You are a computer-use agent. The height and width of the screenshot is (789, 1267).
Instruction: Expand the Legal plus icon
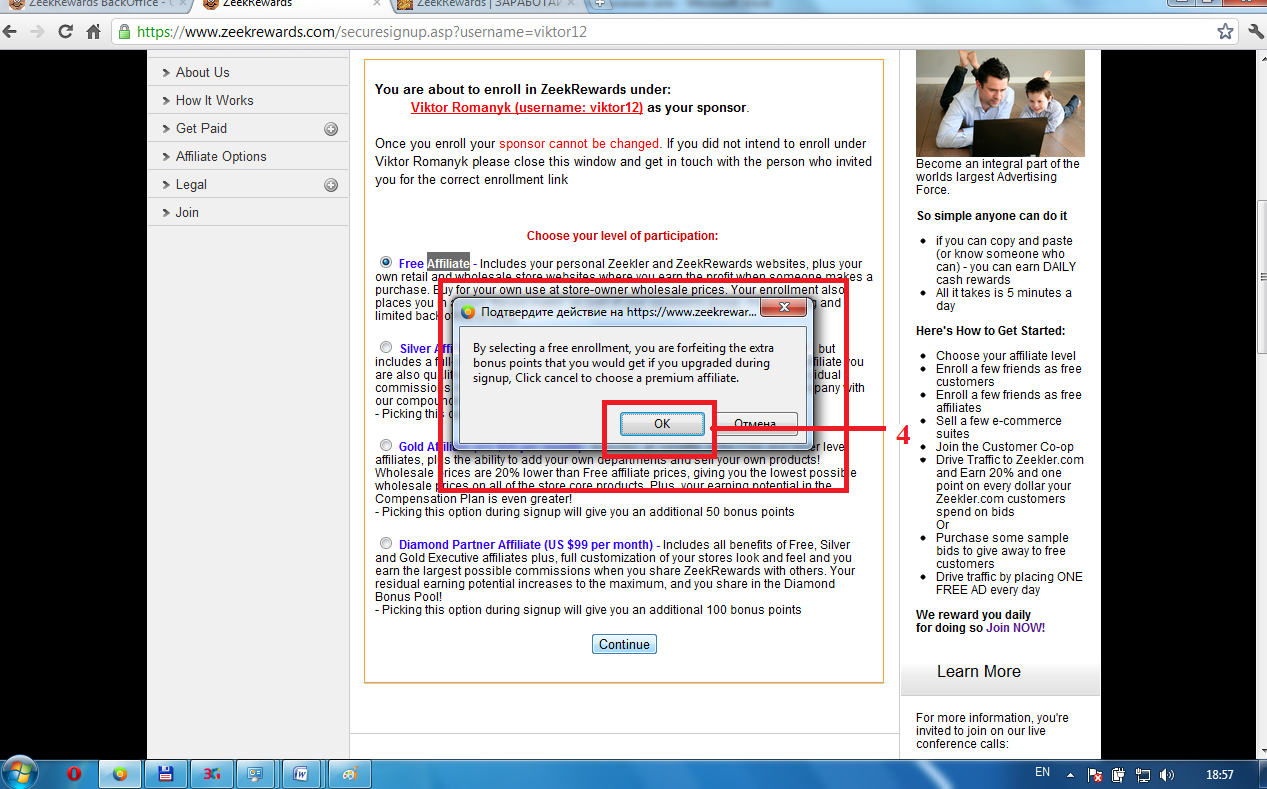coord(331,185)
